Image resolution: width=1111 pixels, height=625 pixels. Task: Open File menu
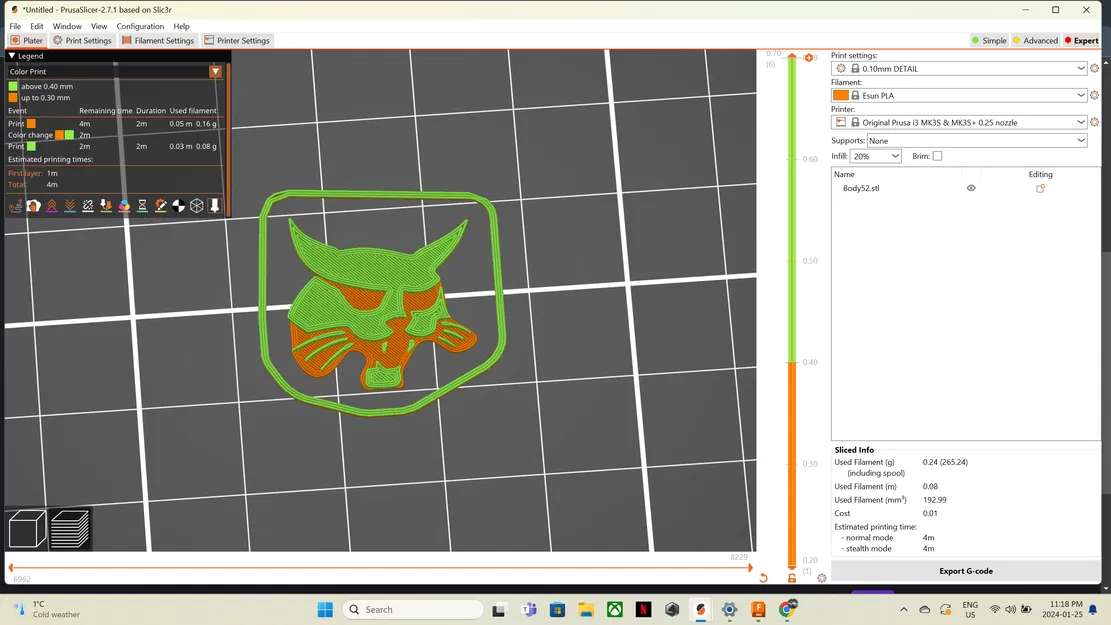click(x=15, y=26)
